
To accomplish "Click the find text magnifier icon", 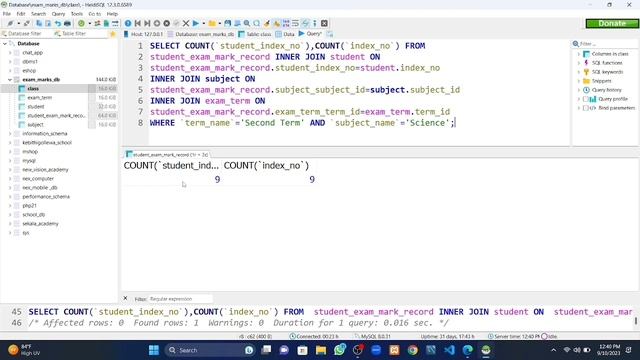I will point(247,23).
